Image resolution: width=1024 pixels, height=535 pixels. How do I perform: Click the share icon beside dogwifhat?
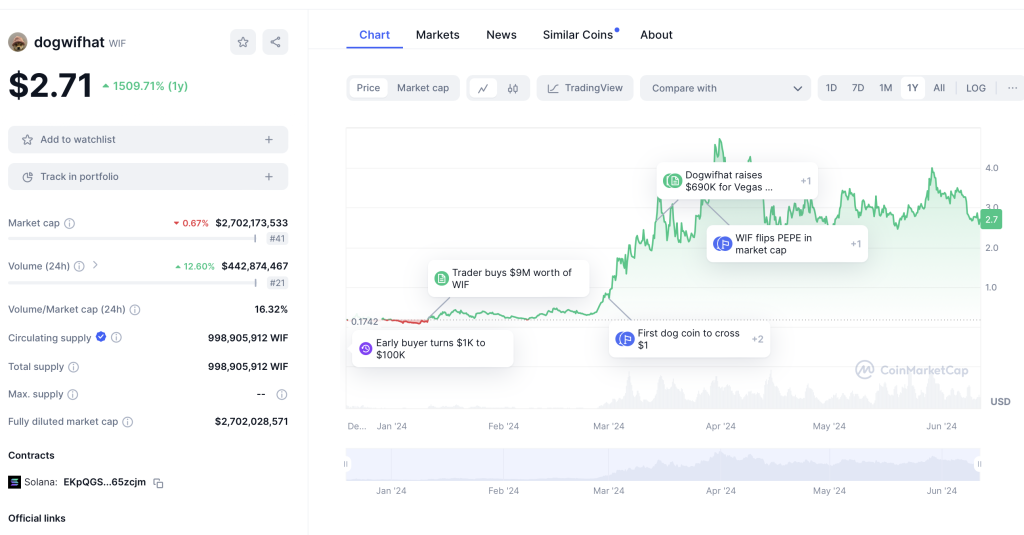(x=275, y=42)
